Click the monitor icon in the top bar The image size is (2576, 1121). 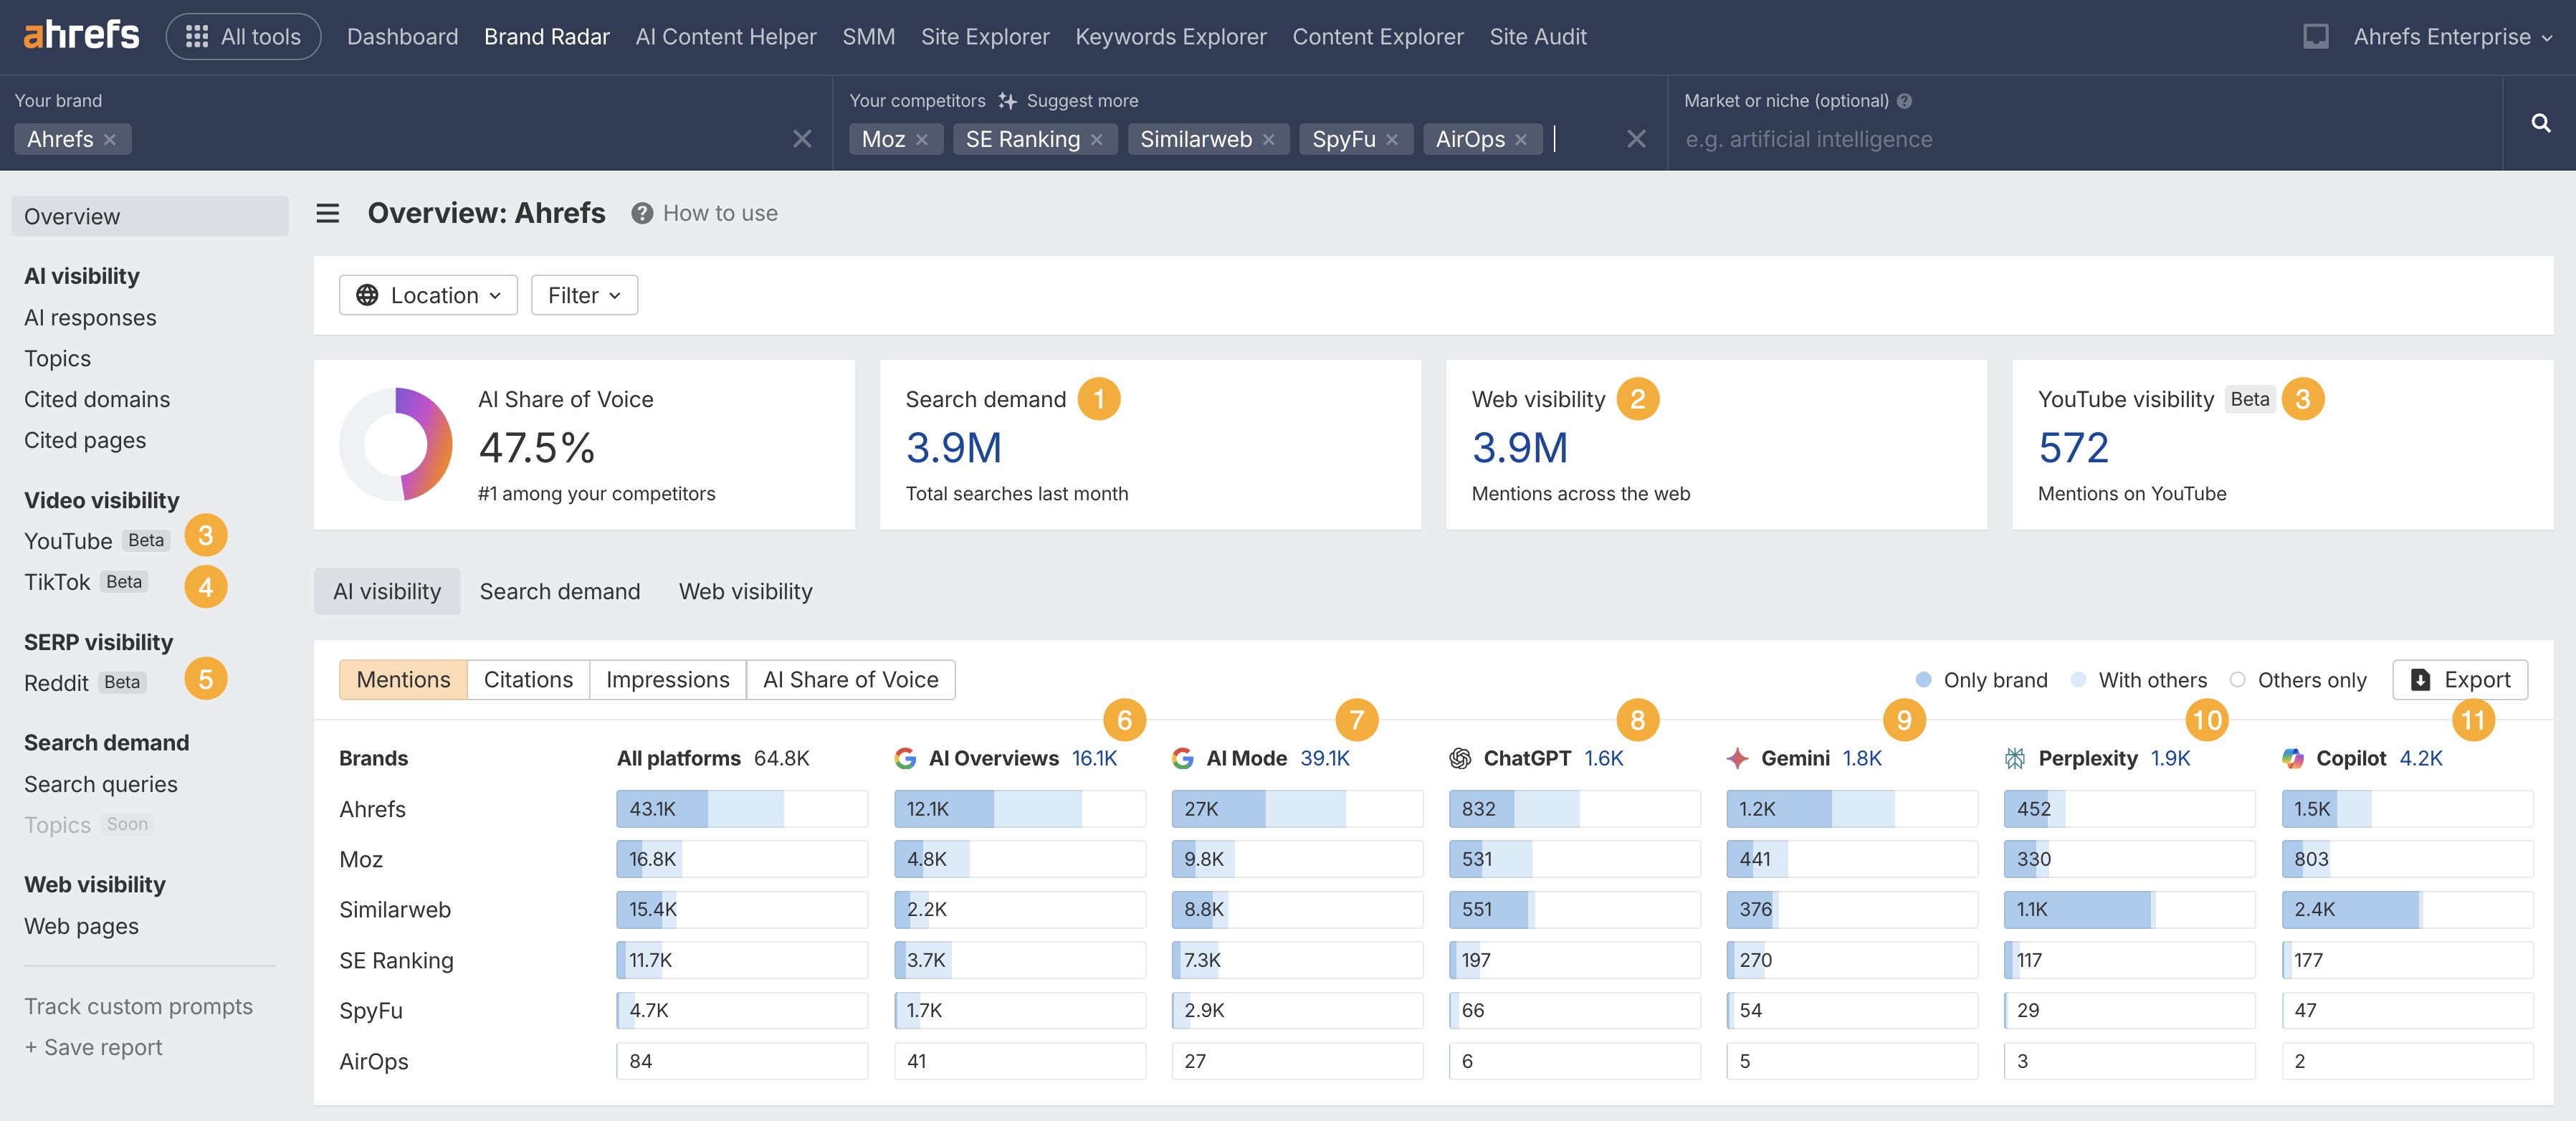pos(2315,37)
